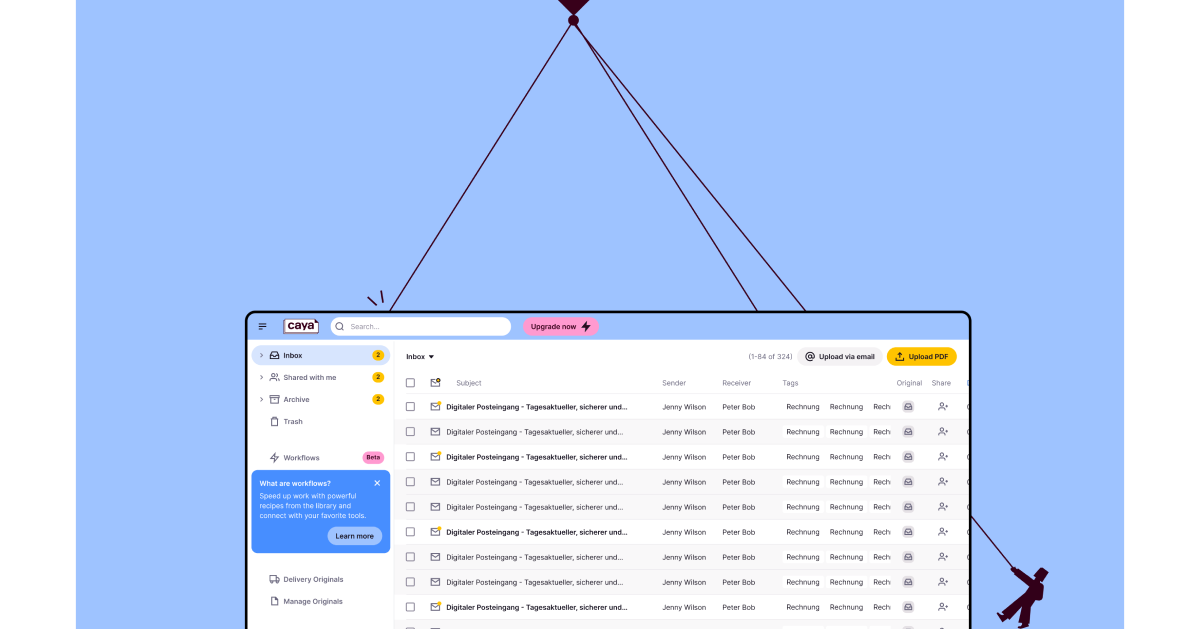
Task: Tick the checkbox of the fifth email row
Action: point(410,507)
